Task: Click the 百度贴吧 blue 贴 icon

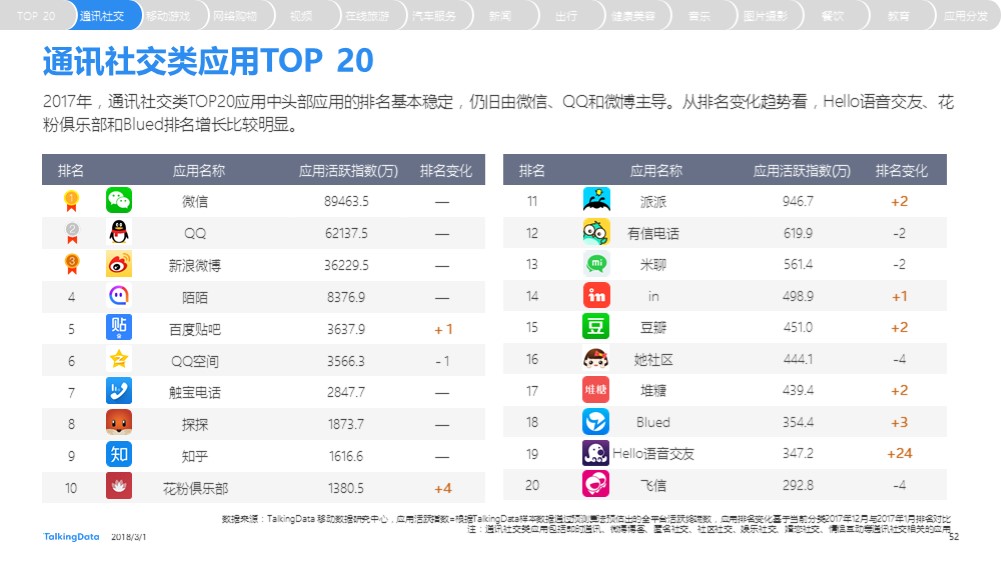Action: click(119, 327)
